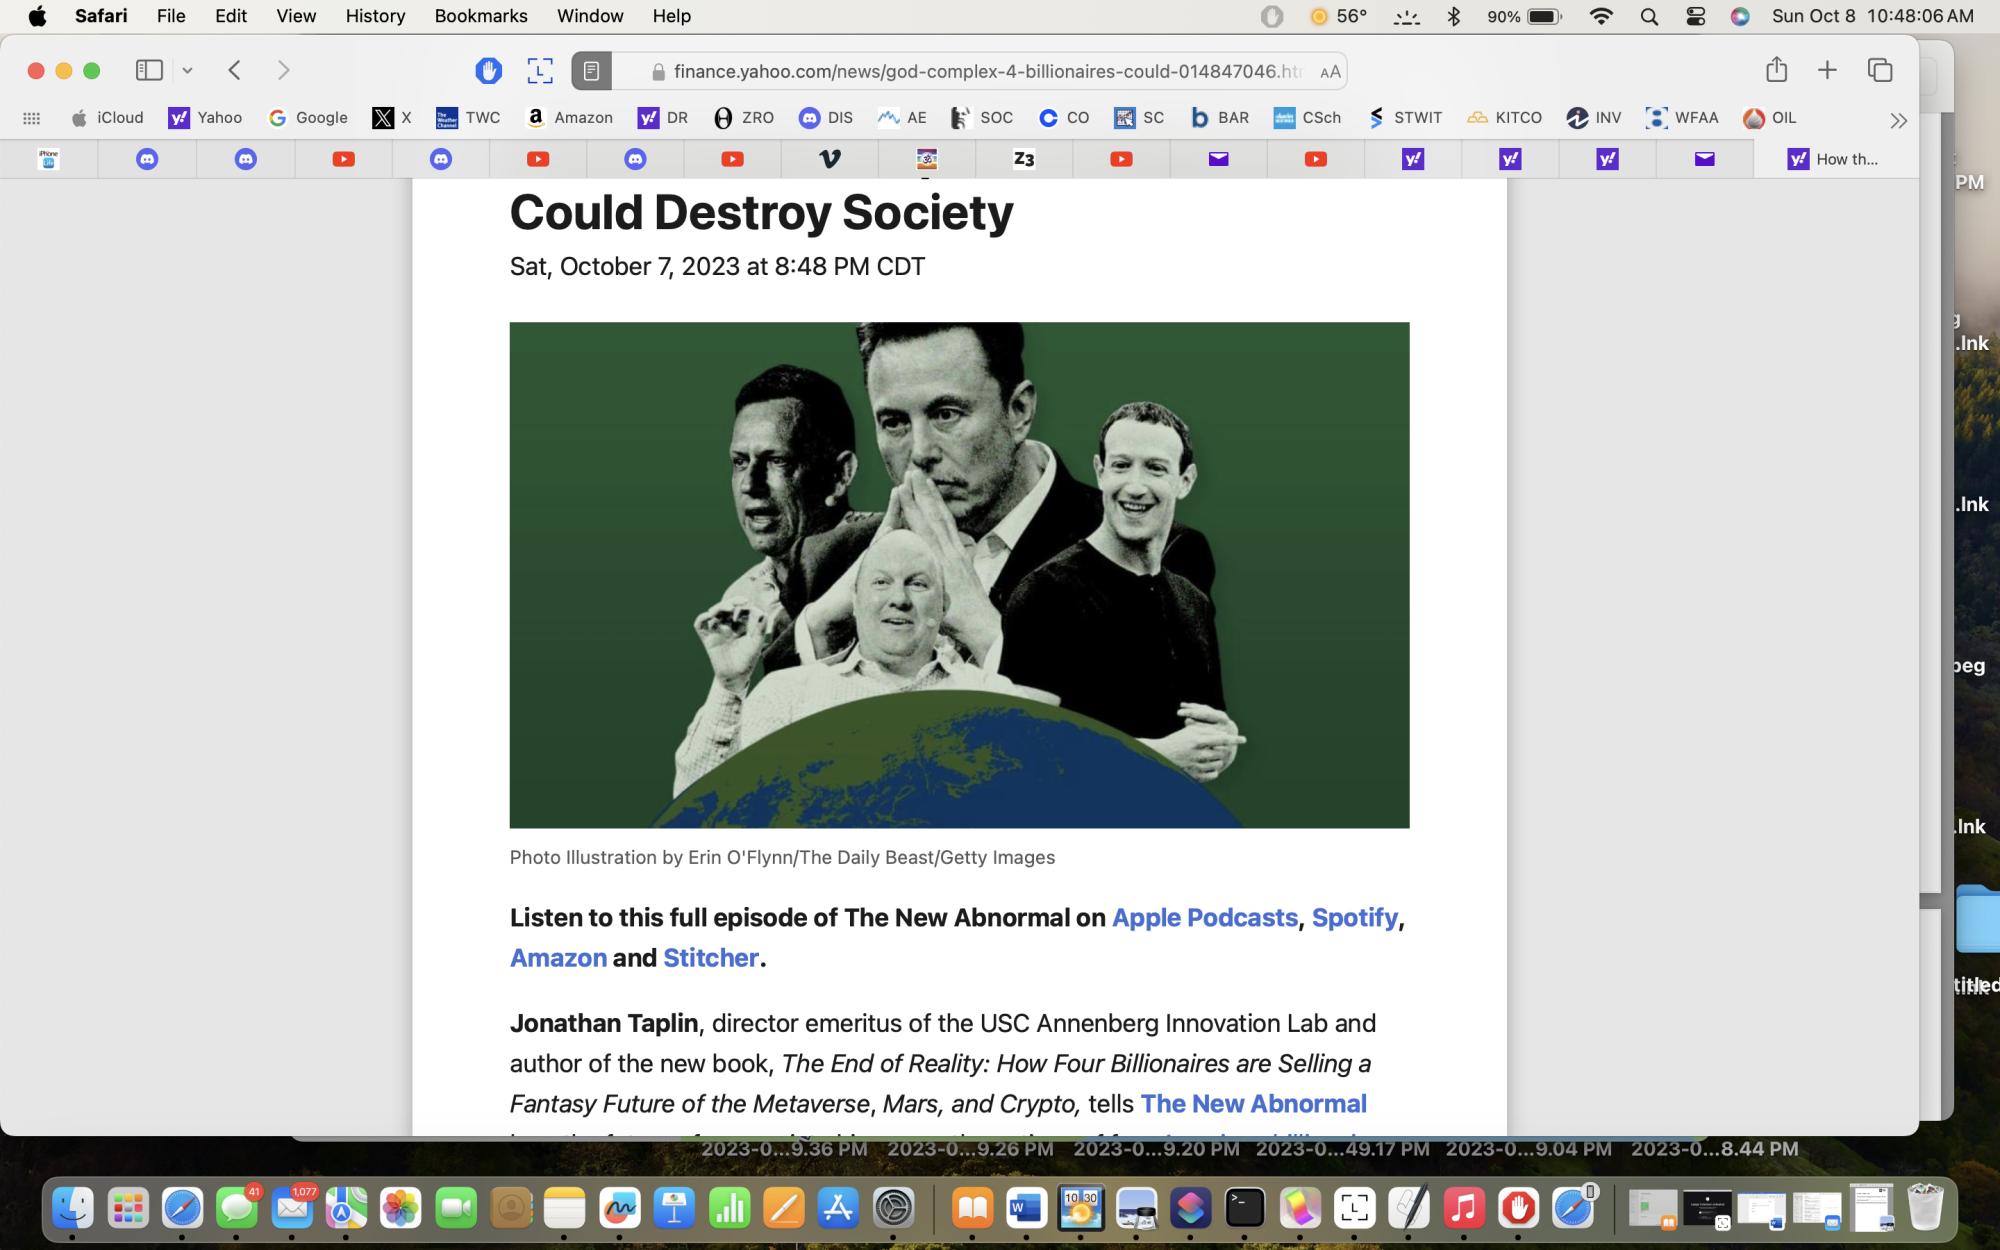This screenshot has height=1250, width=2000.
Task: Open the History menu
Action: click(375, 16)
